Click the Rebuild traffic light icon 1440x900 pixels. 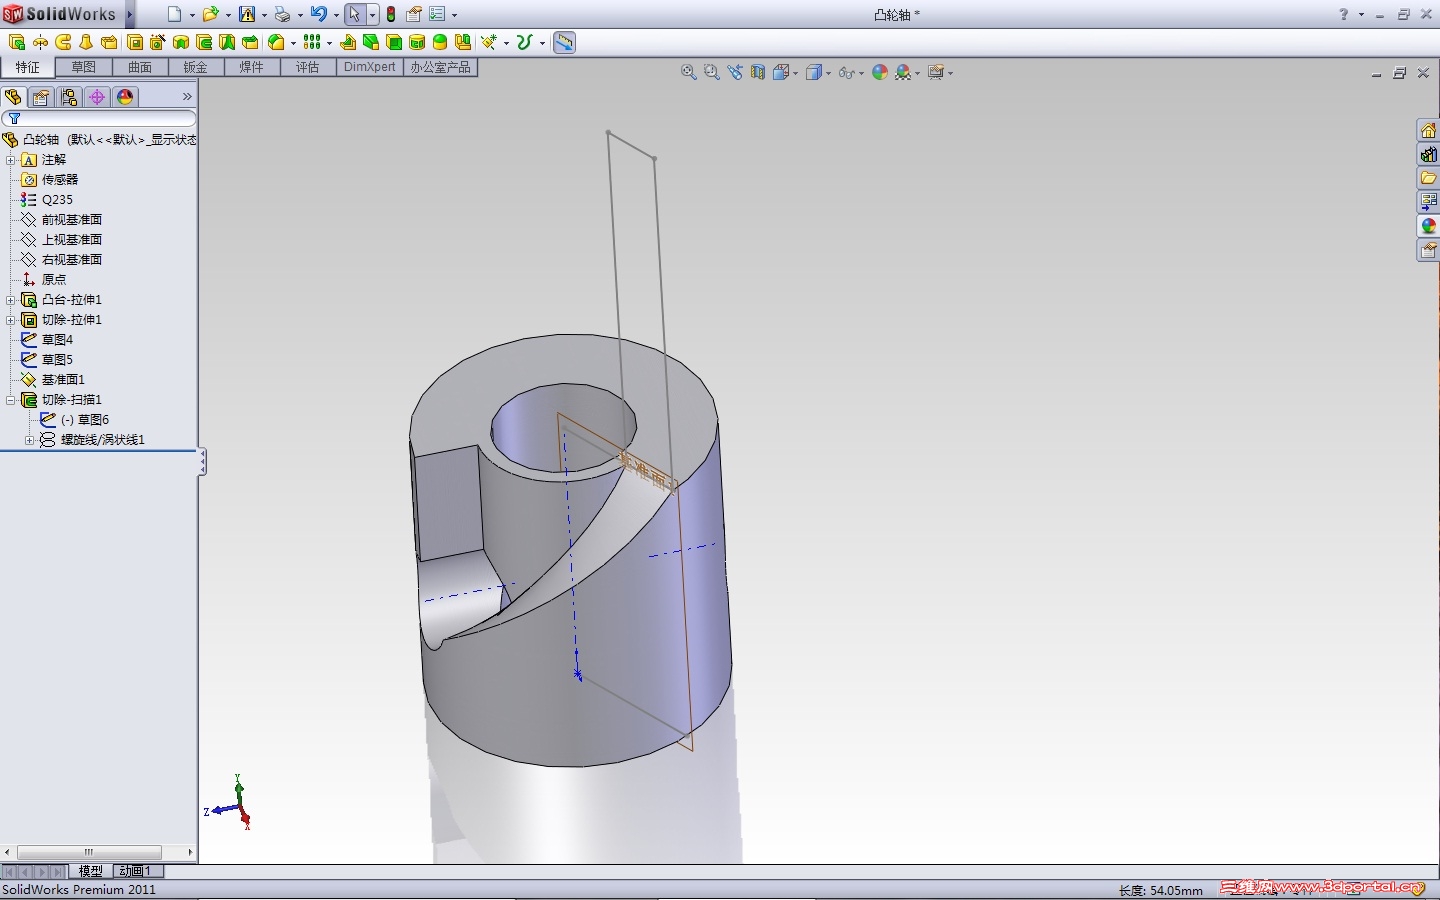tap(391, 14)
